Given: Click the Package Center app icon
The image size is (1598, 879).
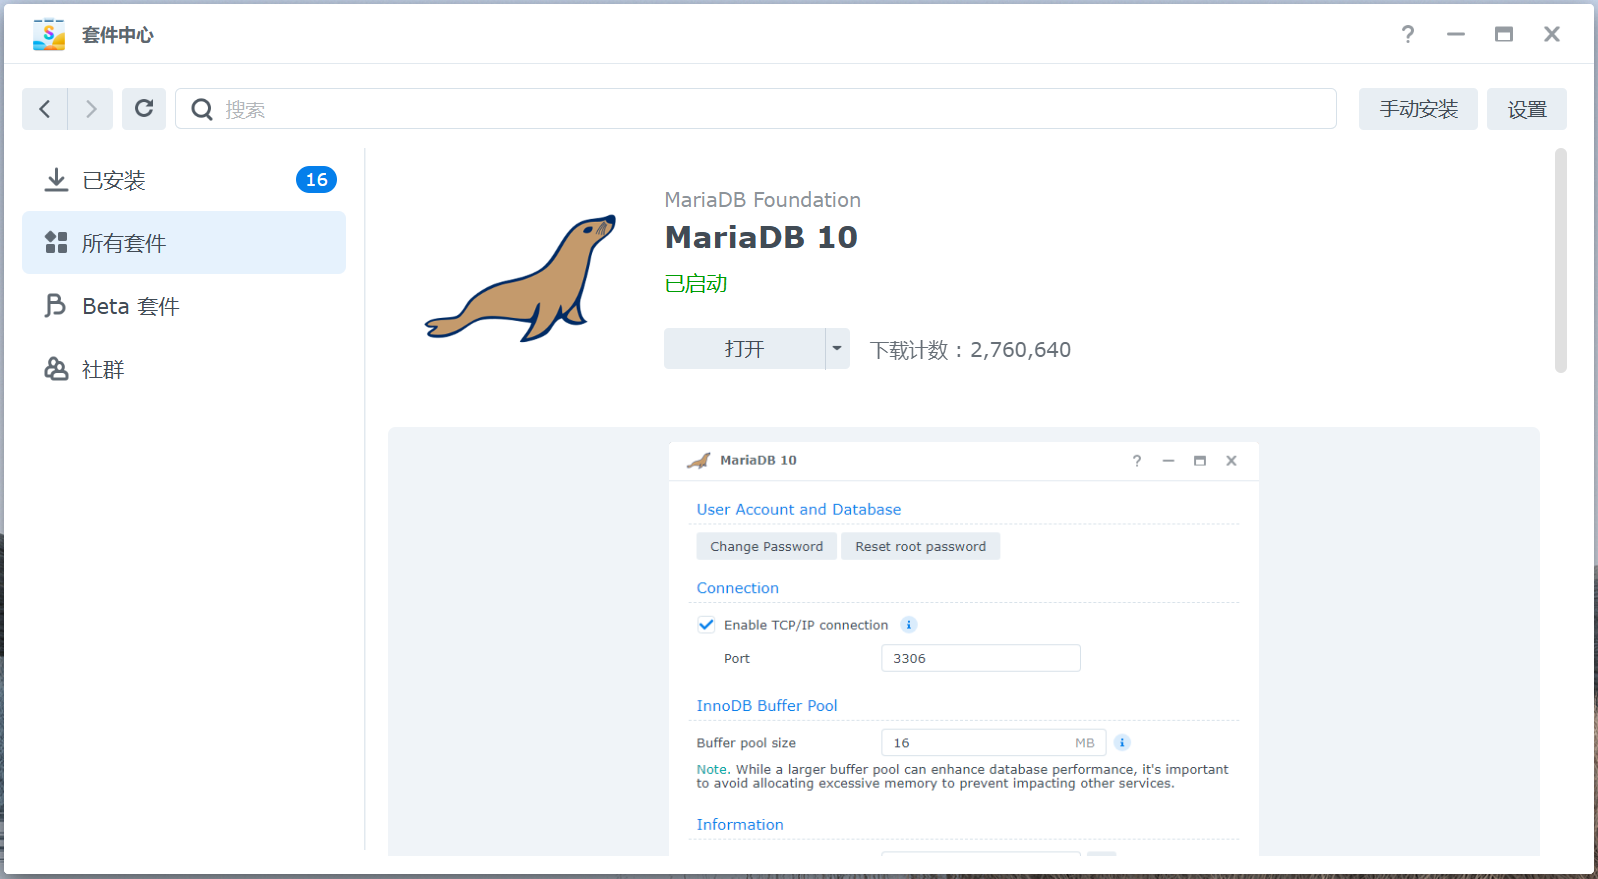Looking at the screenshot, I should pos(49,34).
